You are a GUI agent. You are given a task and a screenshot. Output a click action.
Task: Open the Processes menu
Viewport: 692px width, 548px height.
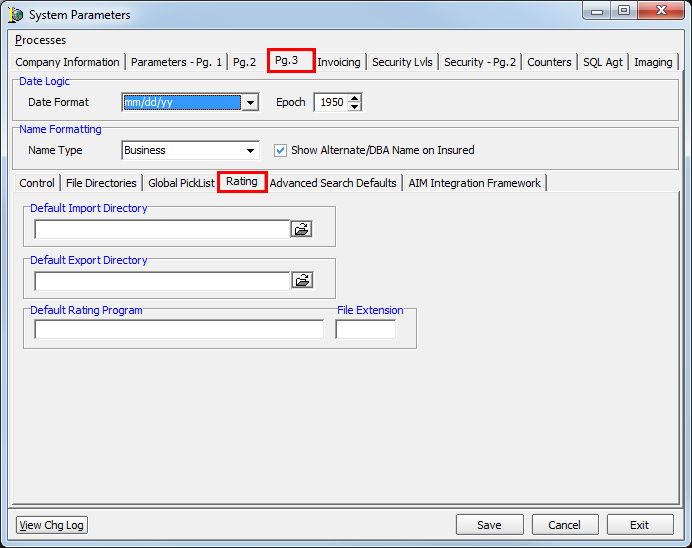click(x=40, y=40)
